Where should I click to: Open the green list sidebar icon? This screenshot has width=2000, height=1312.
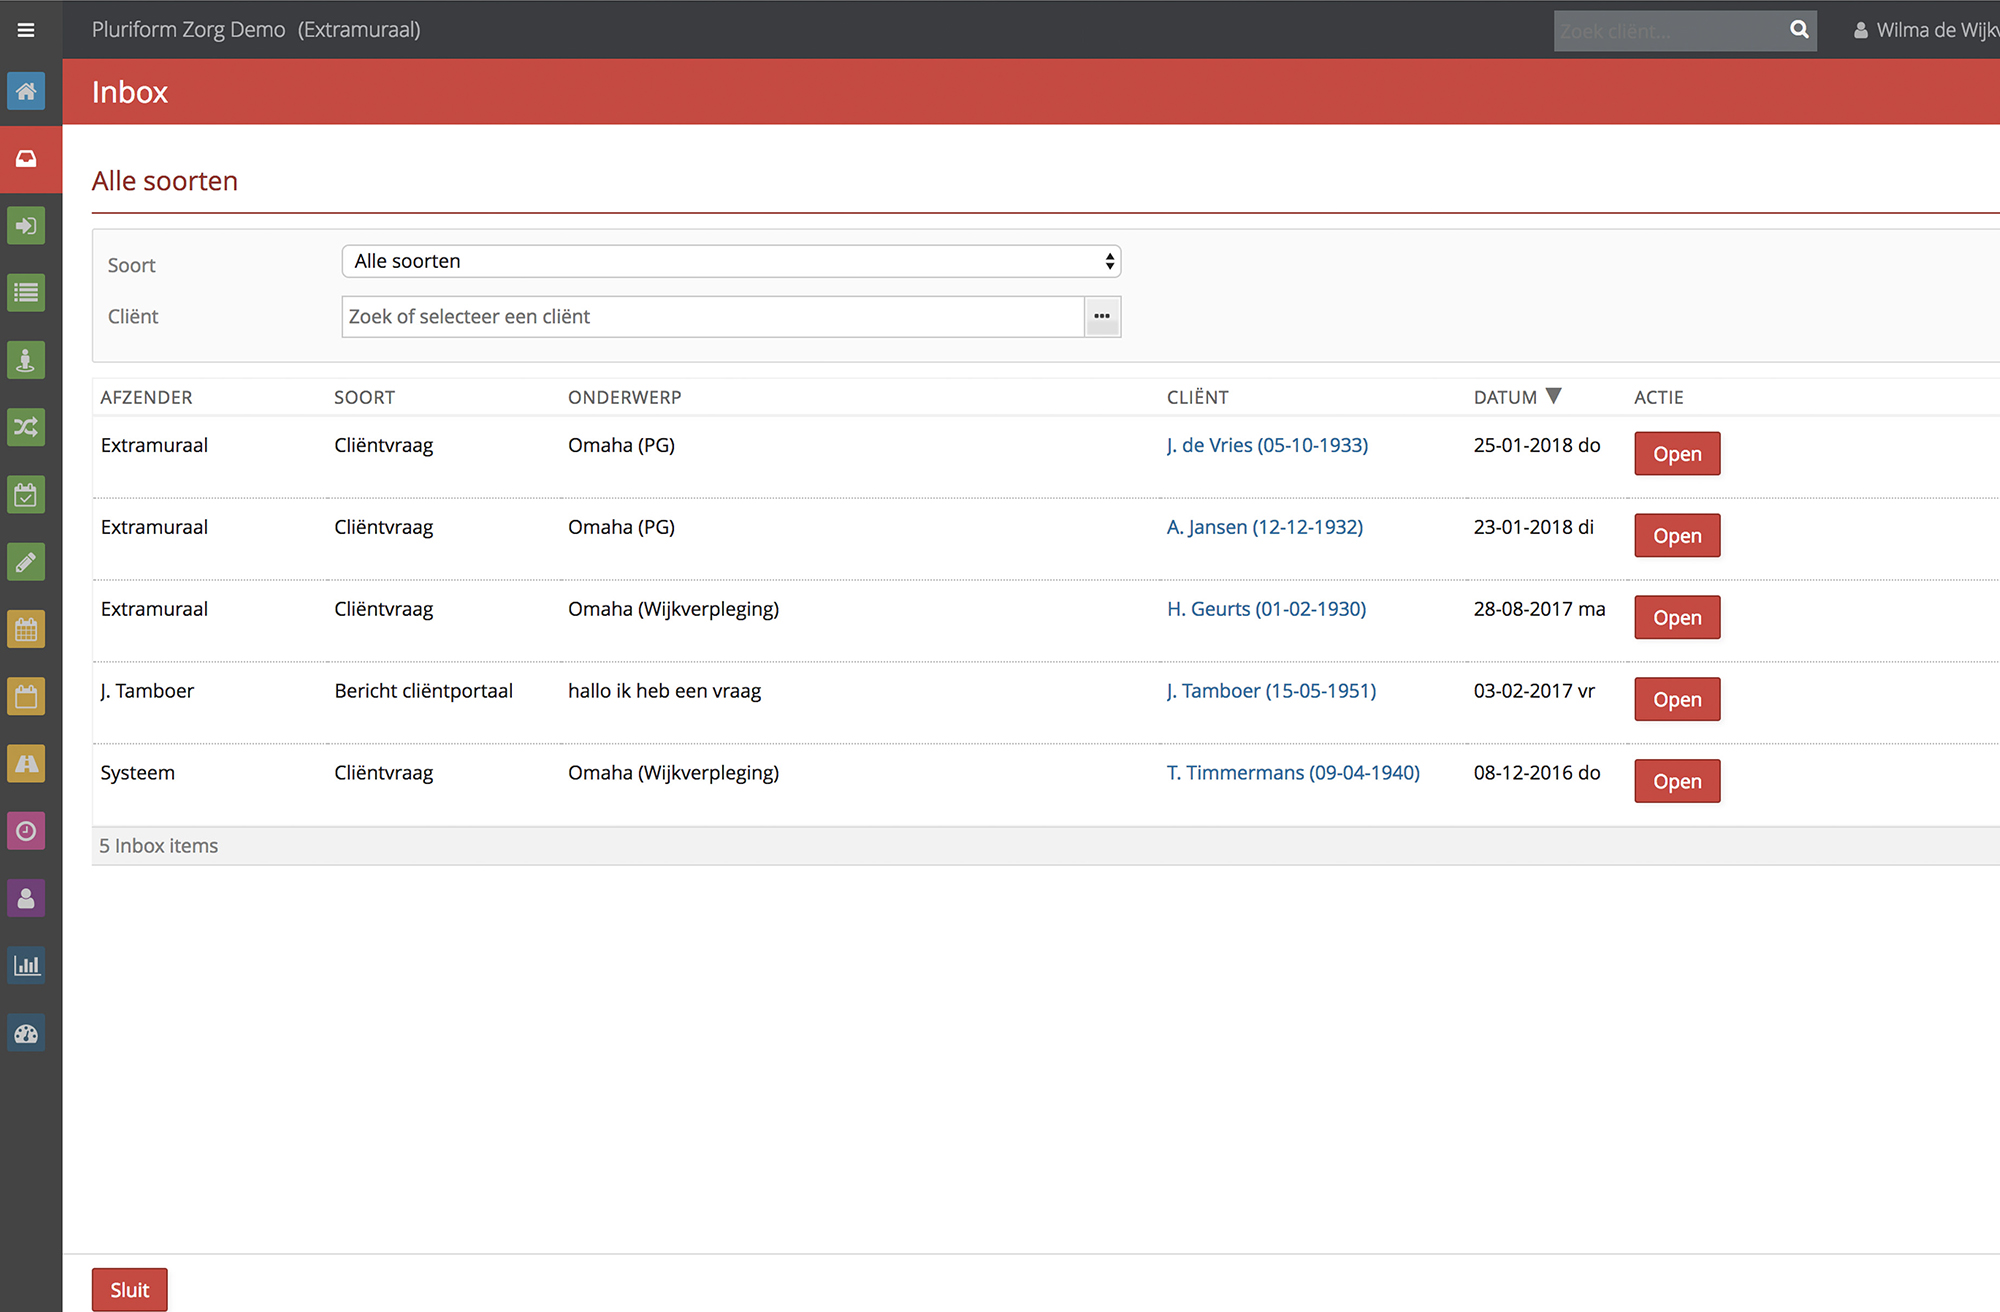pyautogui.click(x=26, y=293)
